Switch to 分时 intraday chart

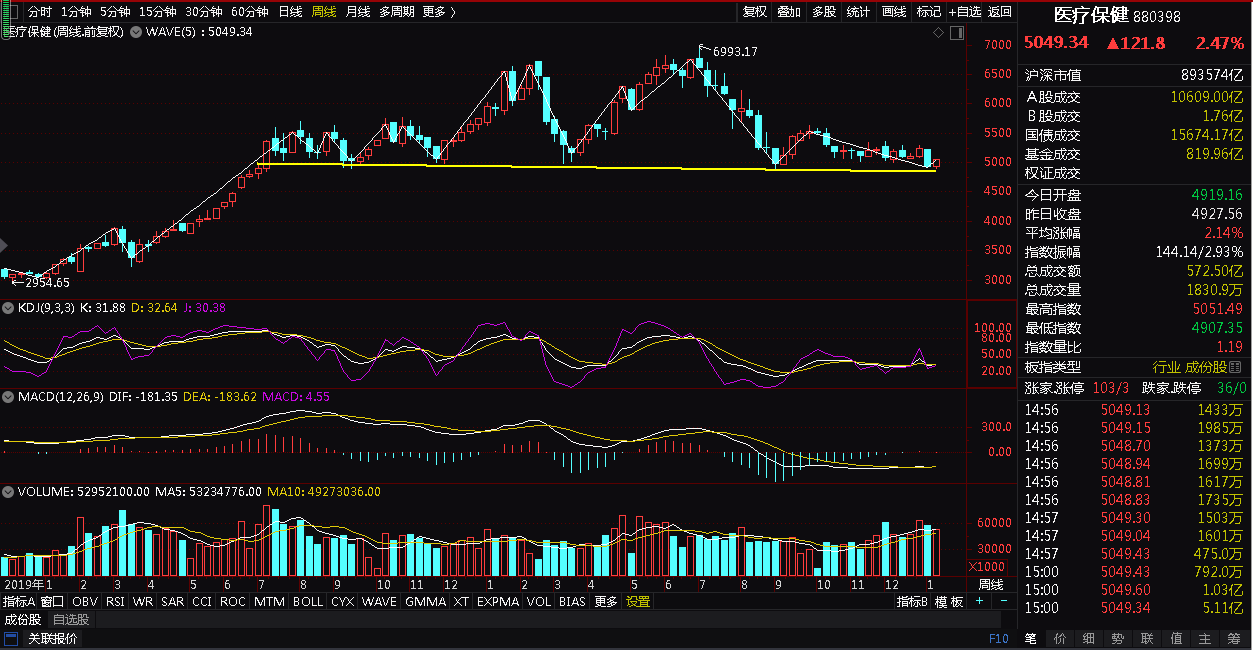[x=39, y=12]
